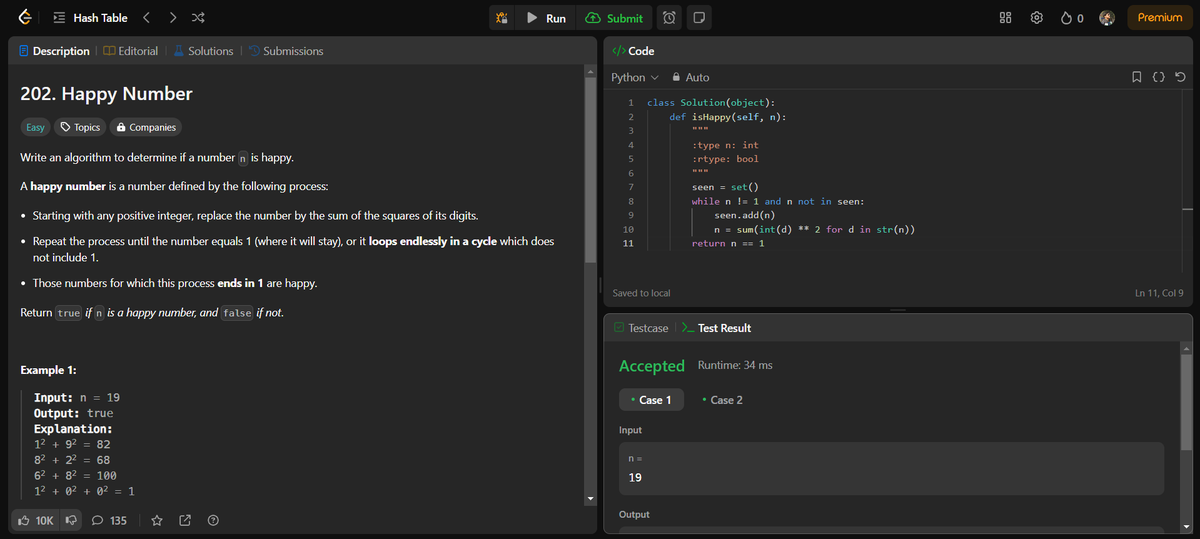Click the 'def isHappy(self, n):' line

[727, 117]
